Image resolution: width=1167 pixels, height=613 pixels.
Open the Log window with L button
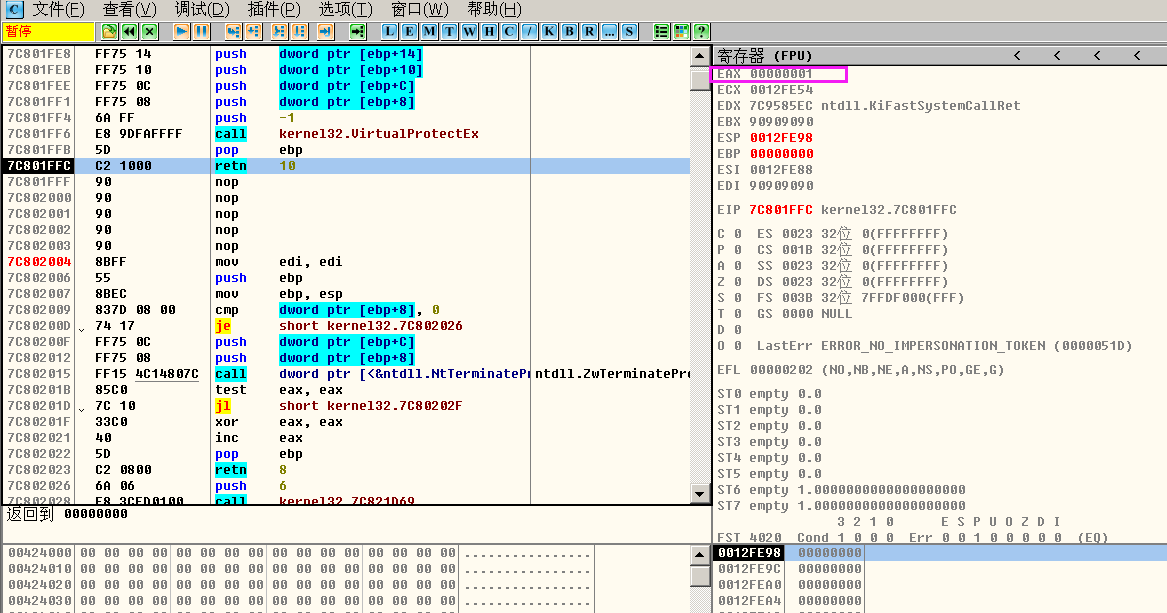(390, 31)
